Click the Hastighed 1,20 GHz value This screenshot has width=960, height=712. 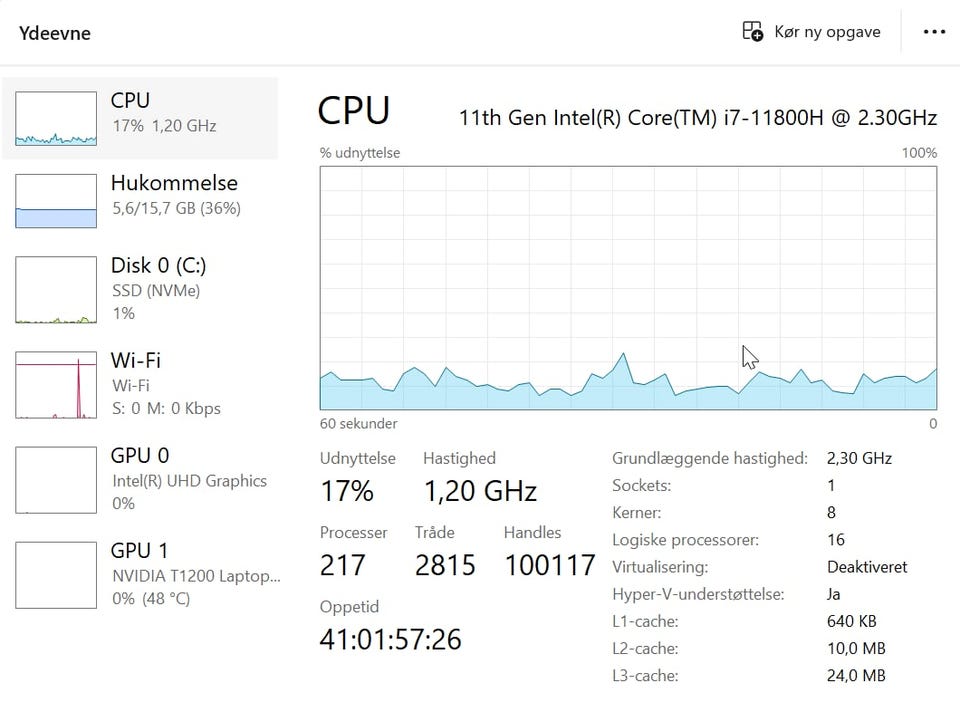click(x=480, y=491)
